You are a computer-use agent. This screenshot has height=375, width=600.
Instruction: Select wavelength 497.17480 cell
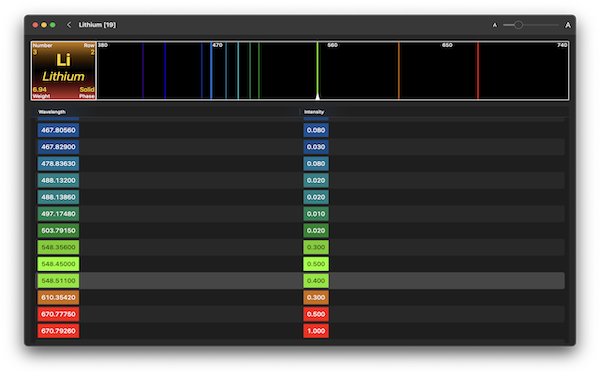tap(59, 214)
